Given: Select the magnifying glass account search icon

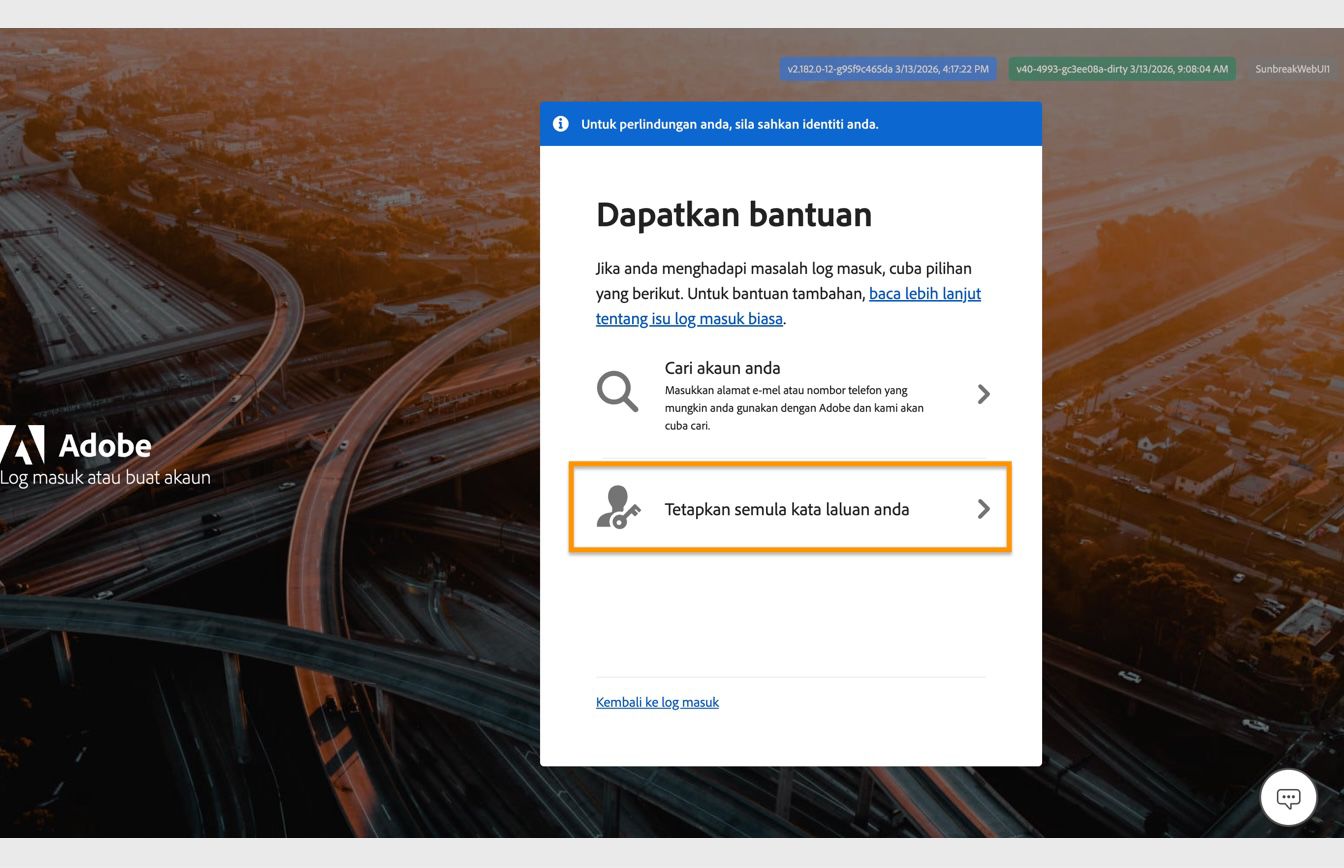Looking at the screenshot, I should pyautogui.click(x=617, y=391).
